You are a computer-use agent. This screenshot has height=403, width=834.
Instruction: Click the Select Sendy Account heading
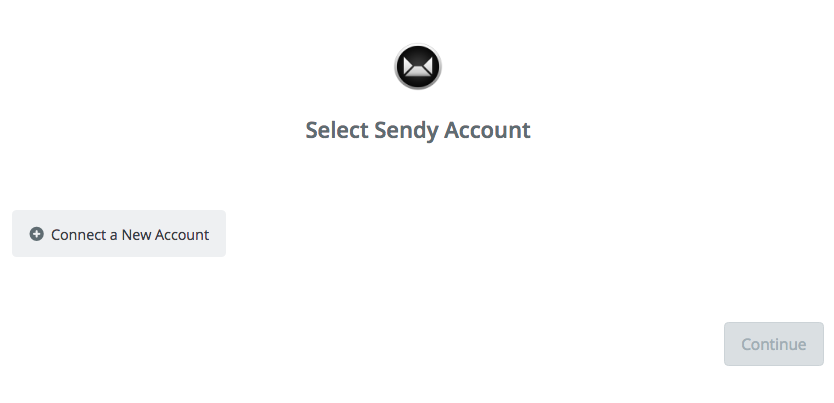tap(418, 130)
